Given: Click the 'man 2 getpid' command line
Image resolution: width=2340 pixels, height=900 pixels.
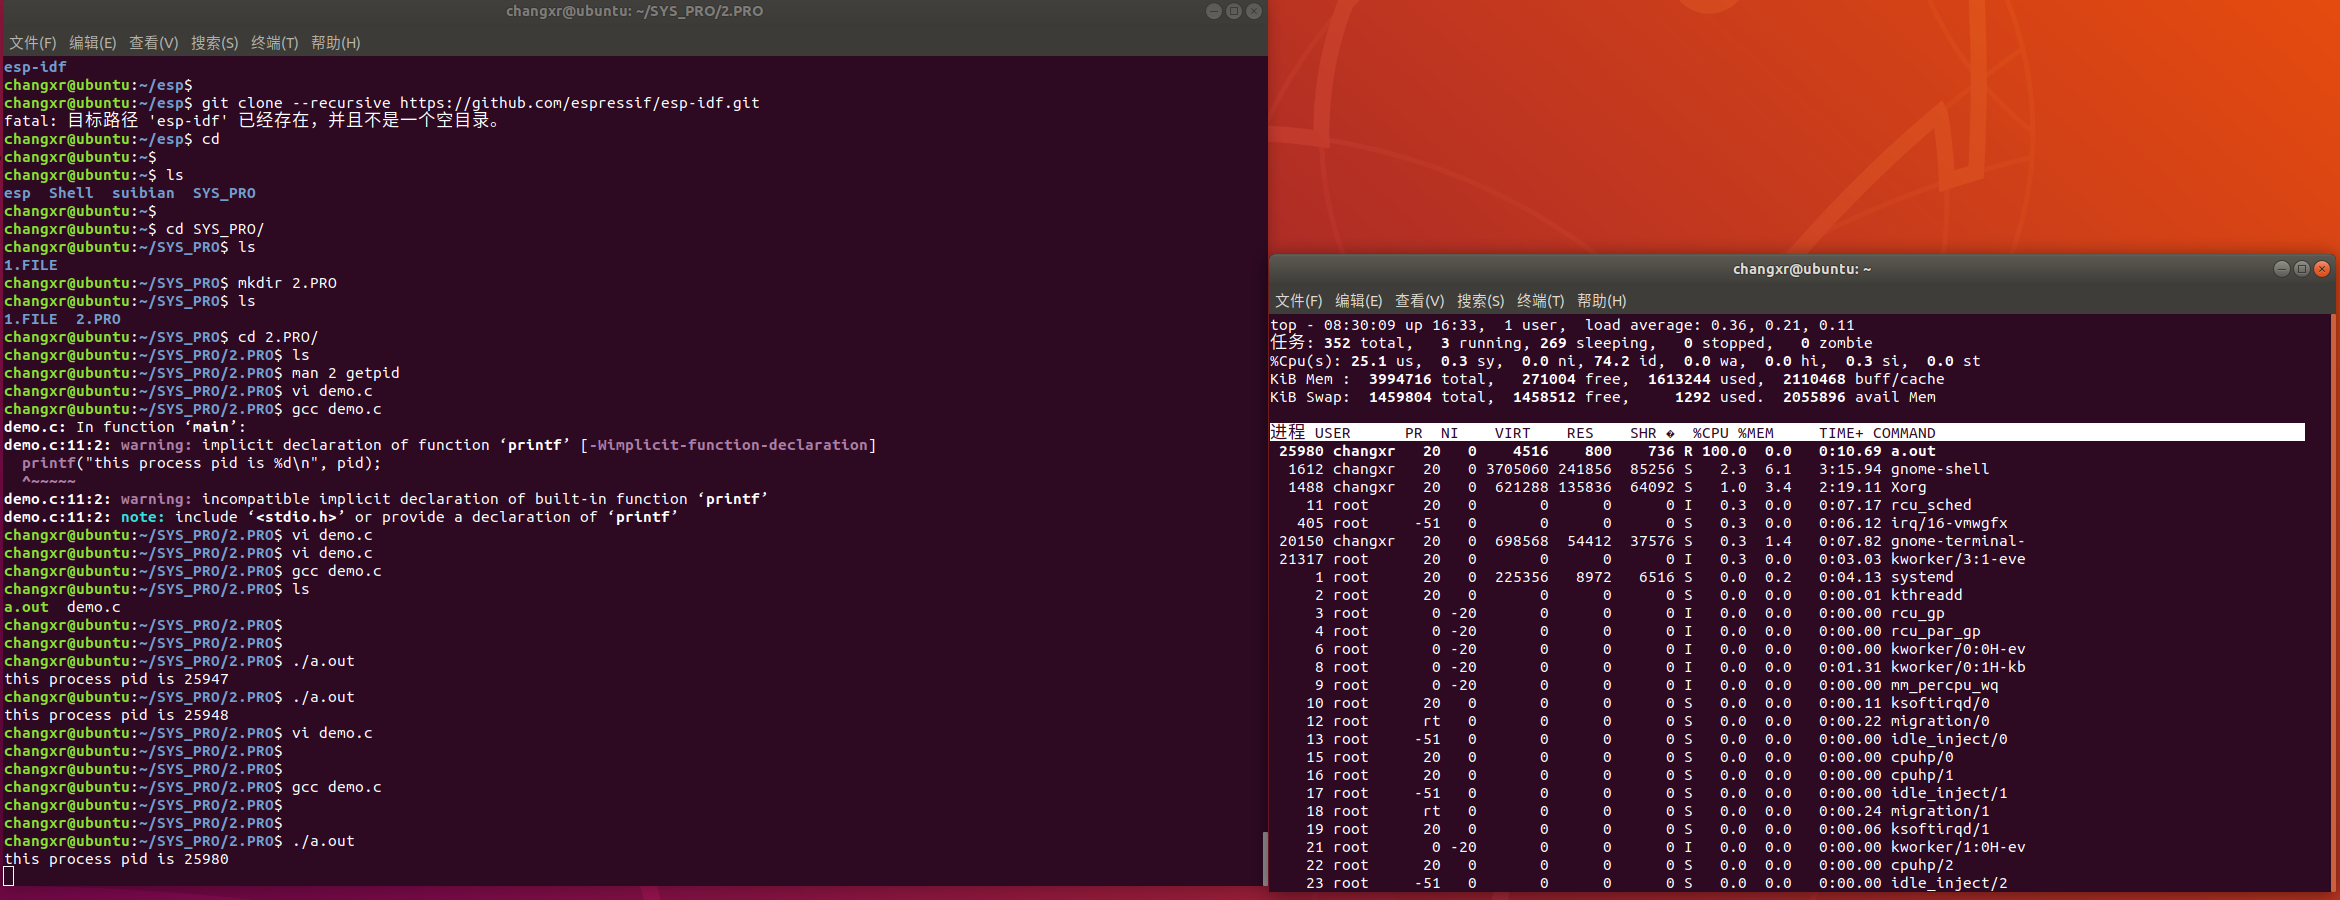Looking at the screenshot, I should pos(202,373).
